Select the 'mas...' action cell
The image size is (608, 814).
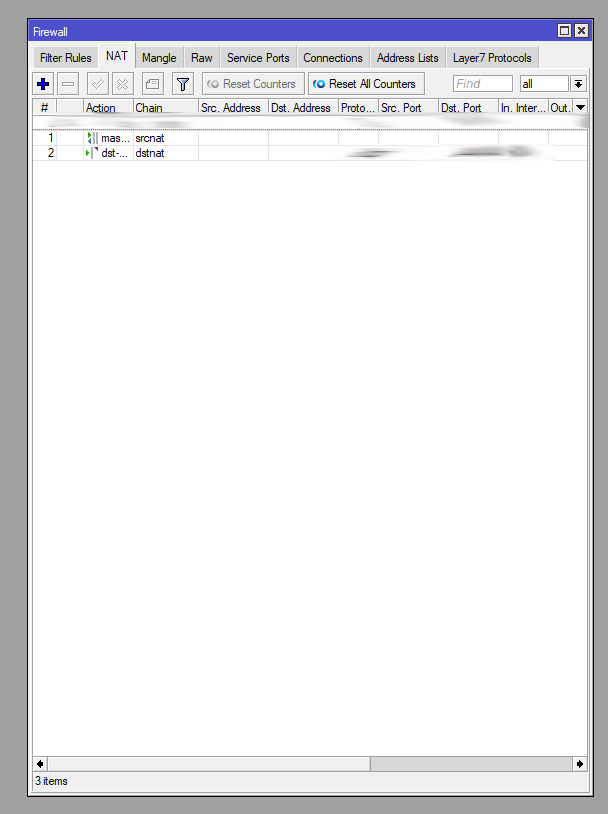(x=109, y=138)
